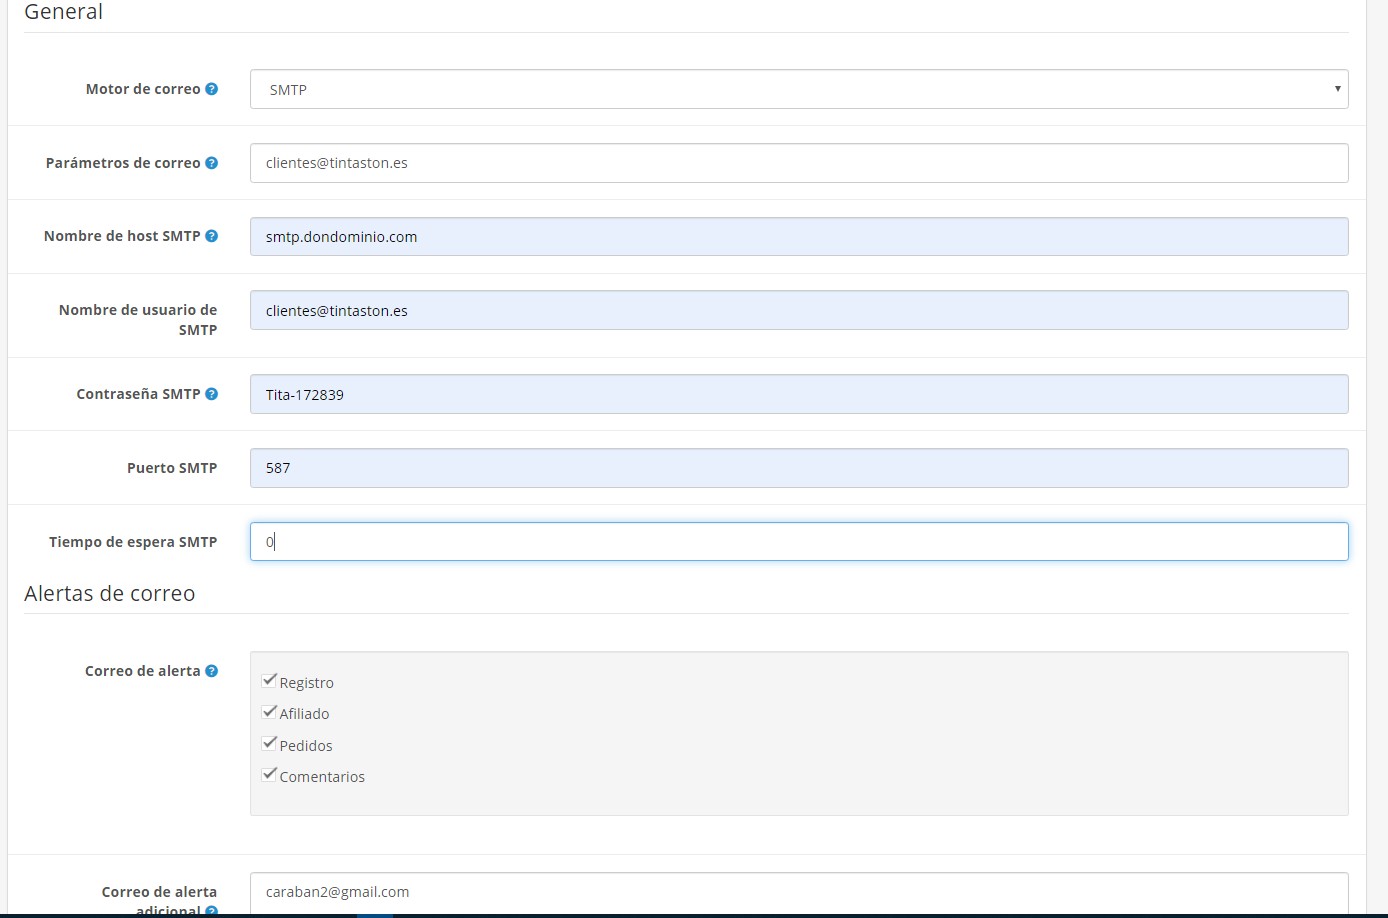The width and height of the screenshot is (1388, 918).
Task: Click the Pedidos checkbox label text
Action: click(x=306, y=746)
